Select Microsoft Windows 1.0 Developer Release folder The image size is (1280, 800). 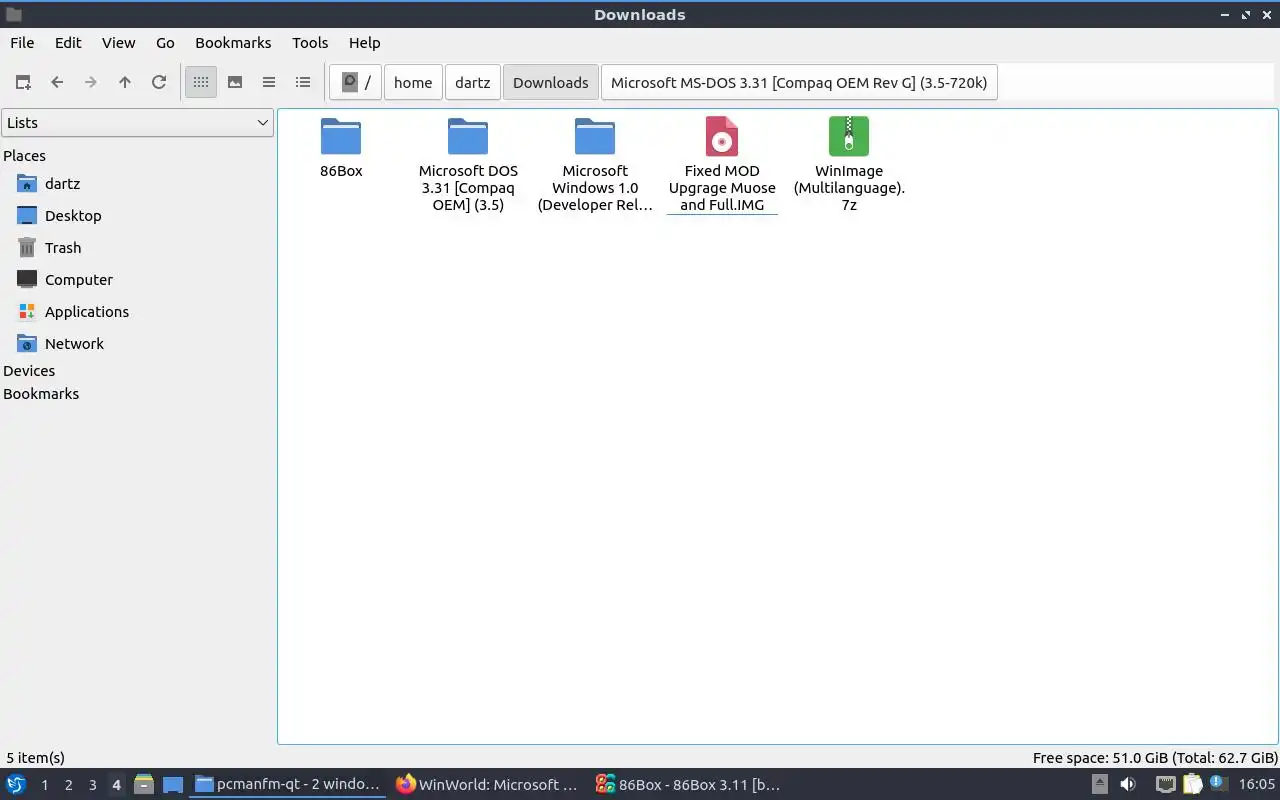click(x=595, y=165)
